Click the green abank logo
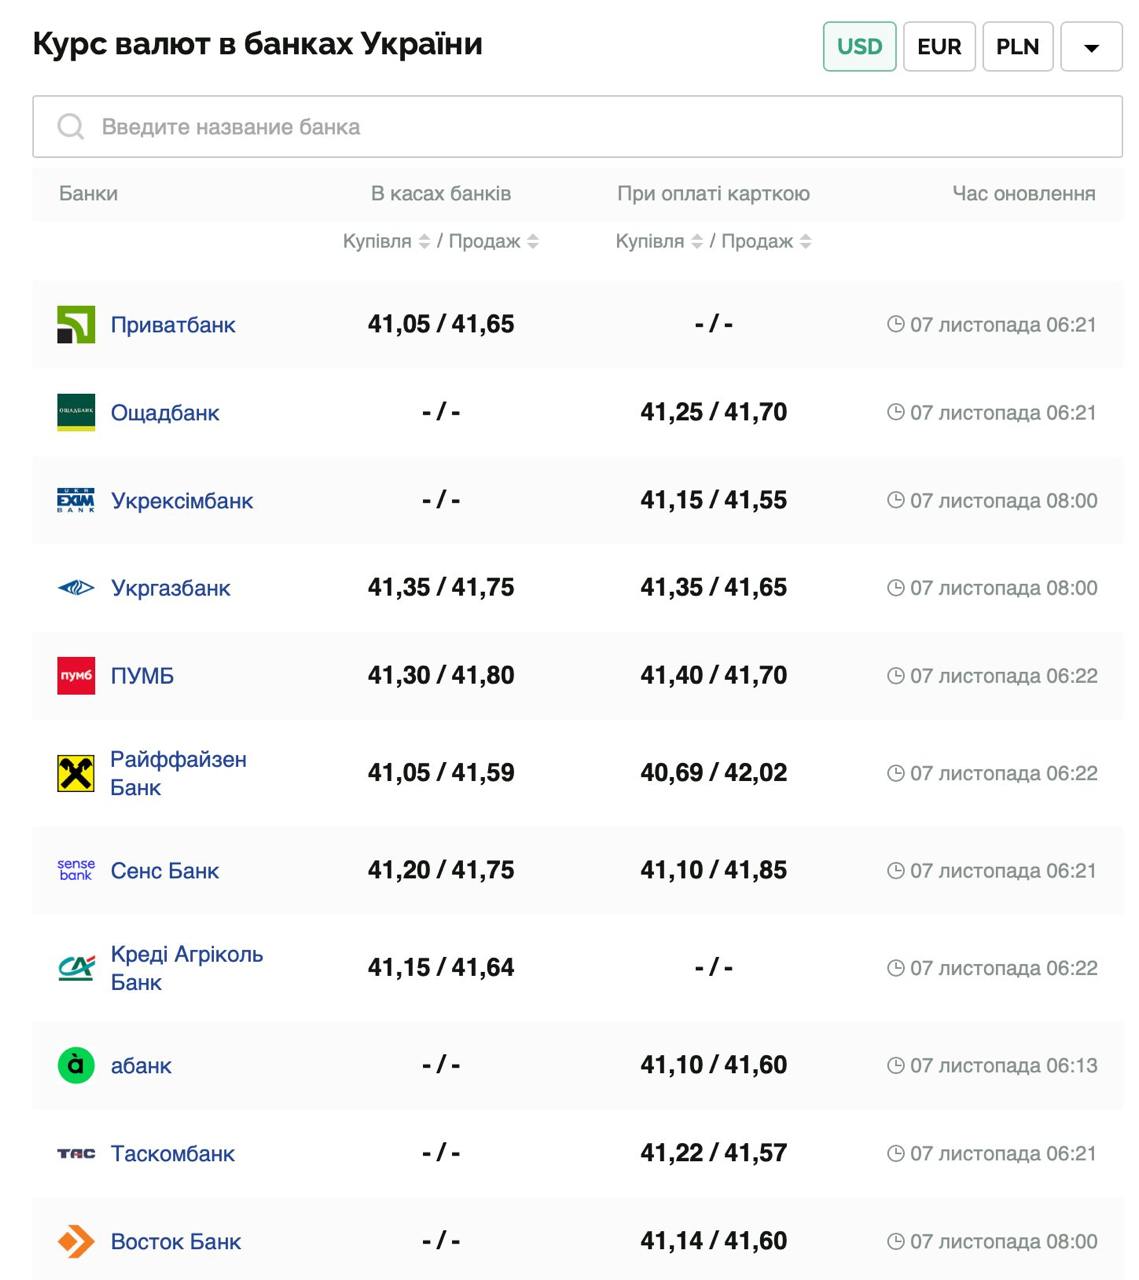Image resolution: width=1139 pixels, height=1280 pixels. coord(76,1066)
